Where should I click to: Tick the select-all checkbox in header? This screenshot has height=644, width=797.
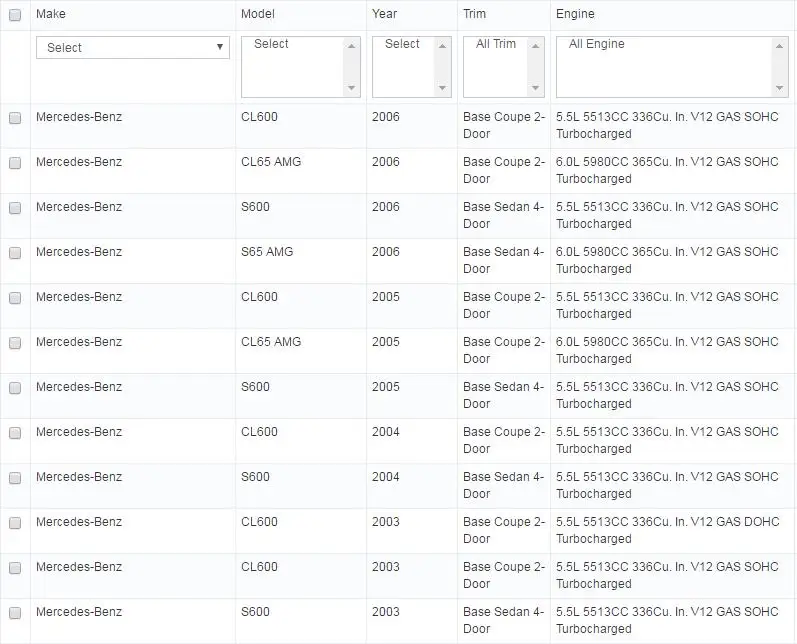point(15,15)
